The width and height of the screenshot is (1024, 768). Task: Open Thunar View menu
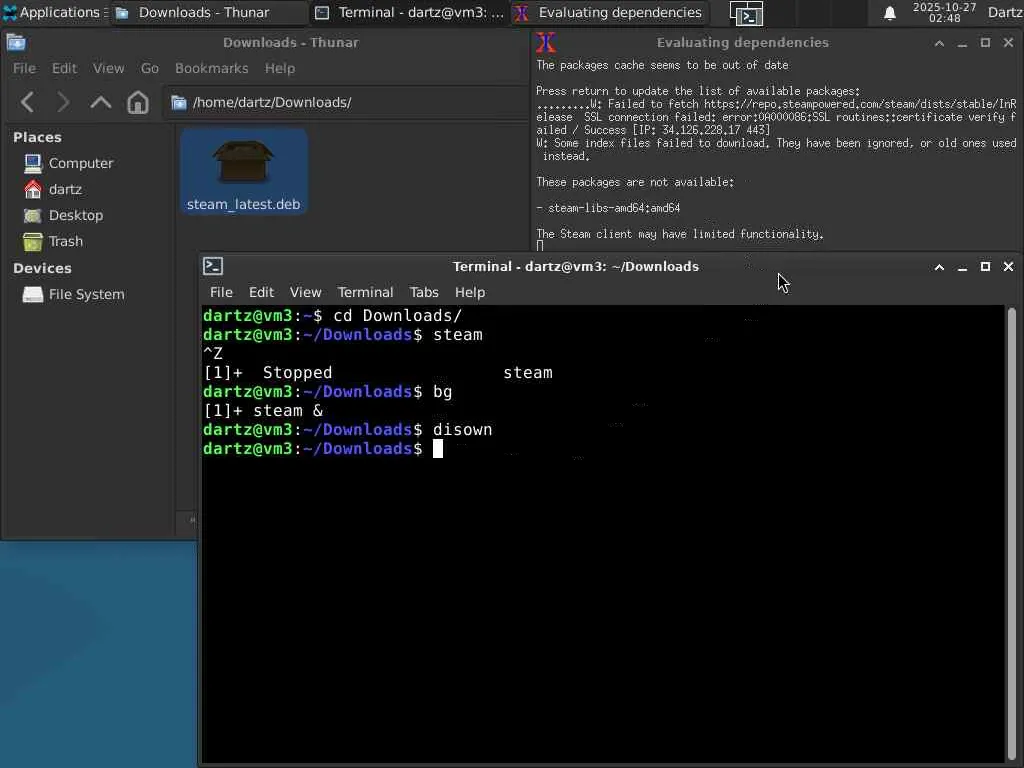click(108, 69)
